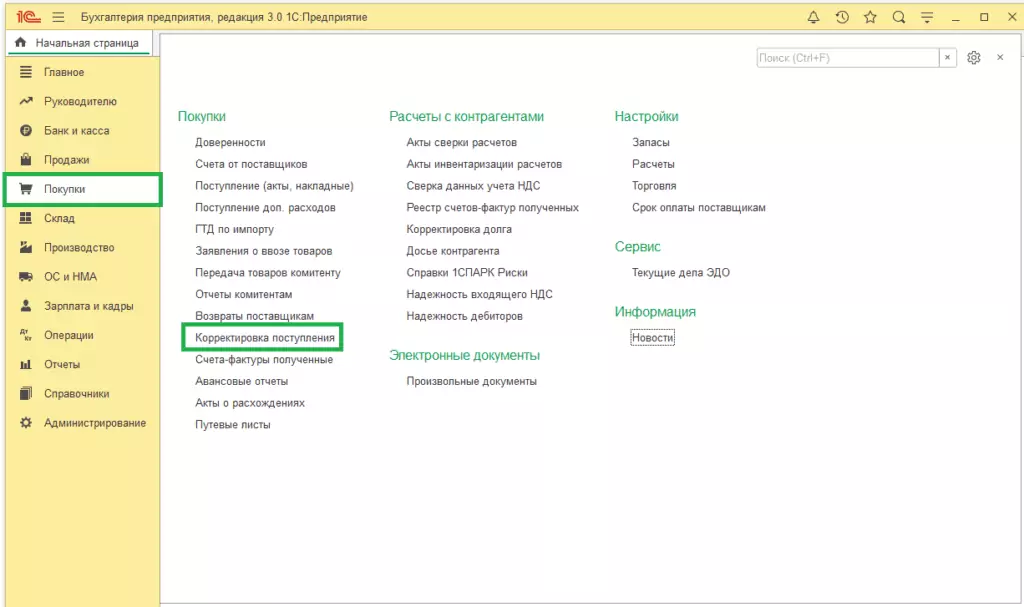
Task: Click the notifications bell icon
Action: (x=813, y=18)
